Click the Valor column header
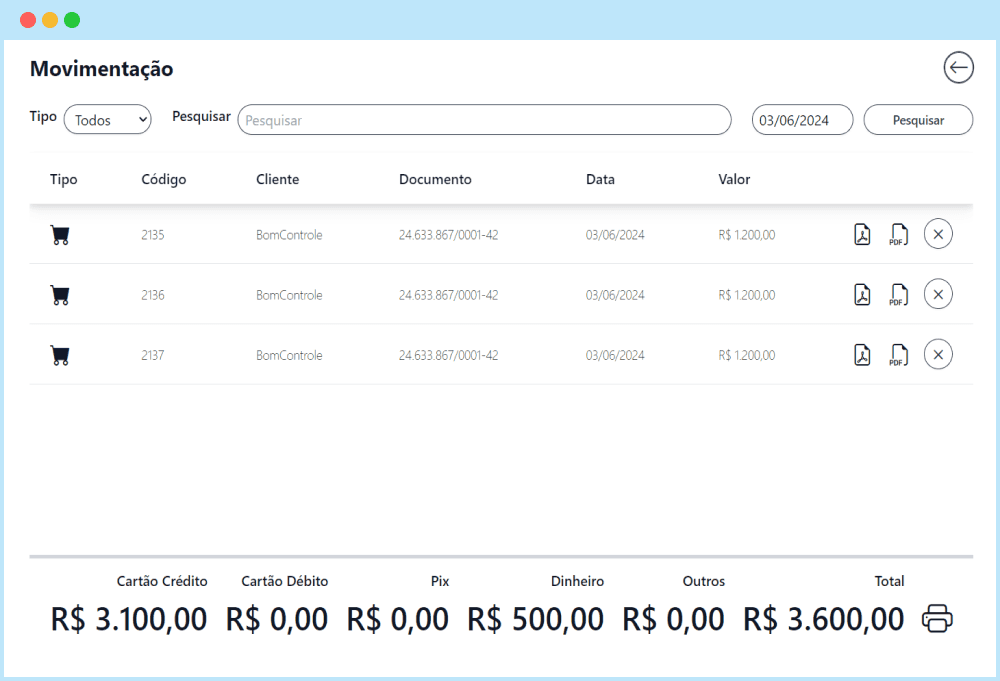Viewport: 1000px width, 681px height. point(734,179)
